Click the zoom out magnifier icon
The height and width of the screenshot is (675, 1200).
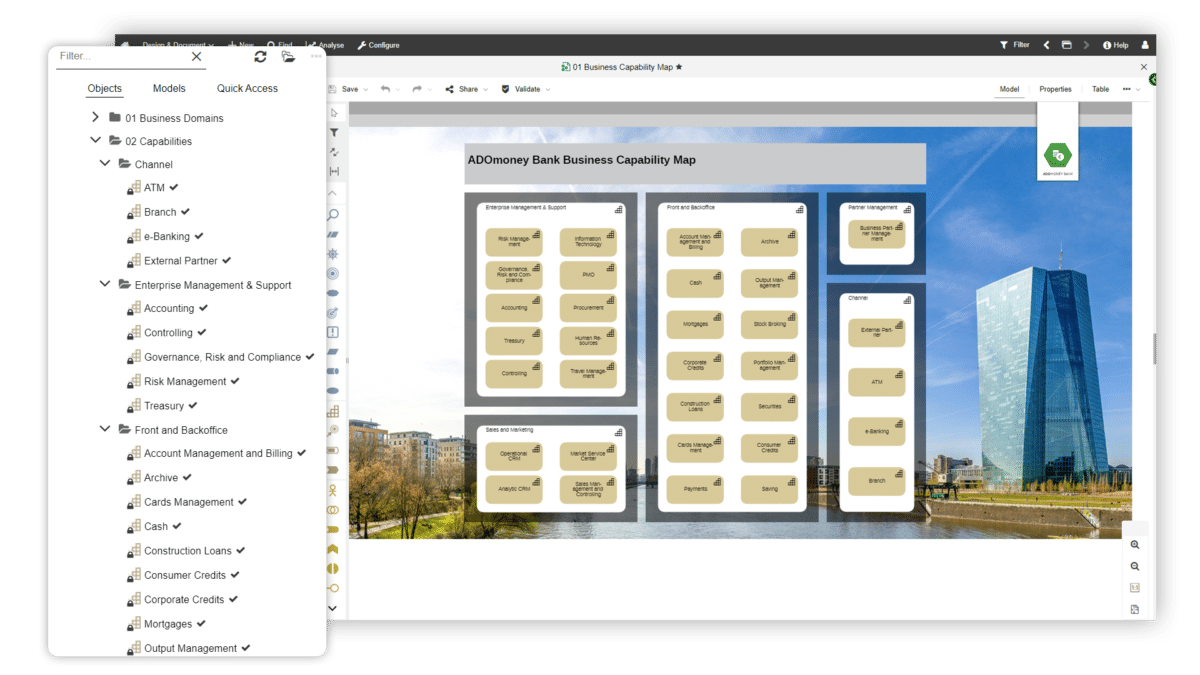click(x=1135, y=567)
